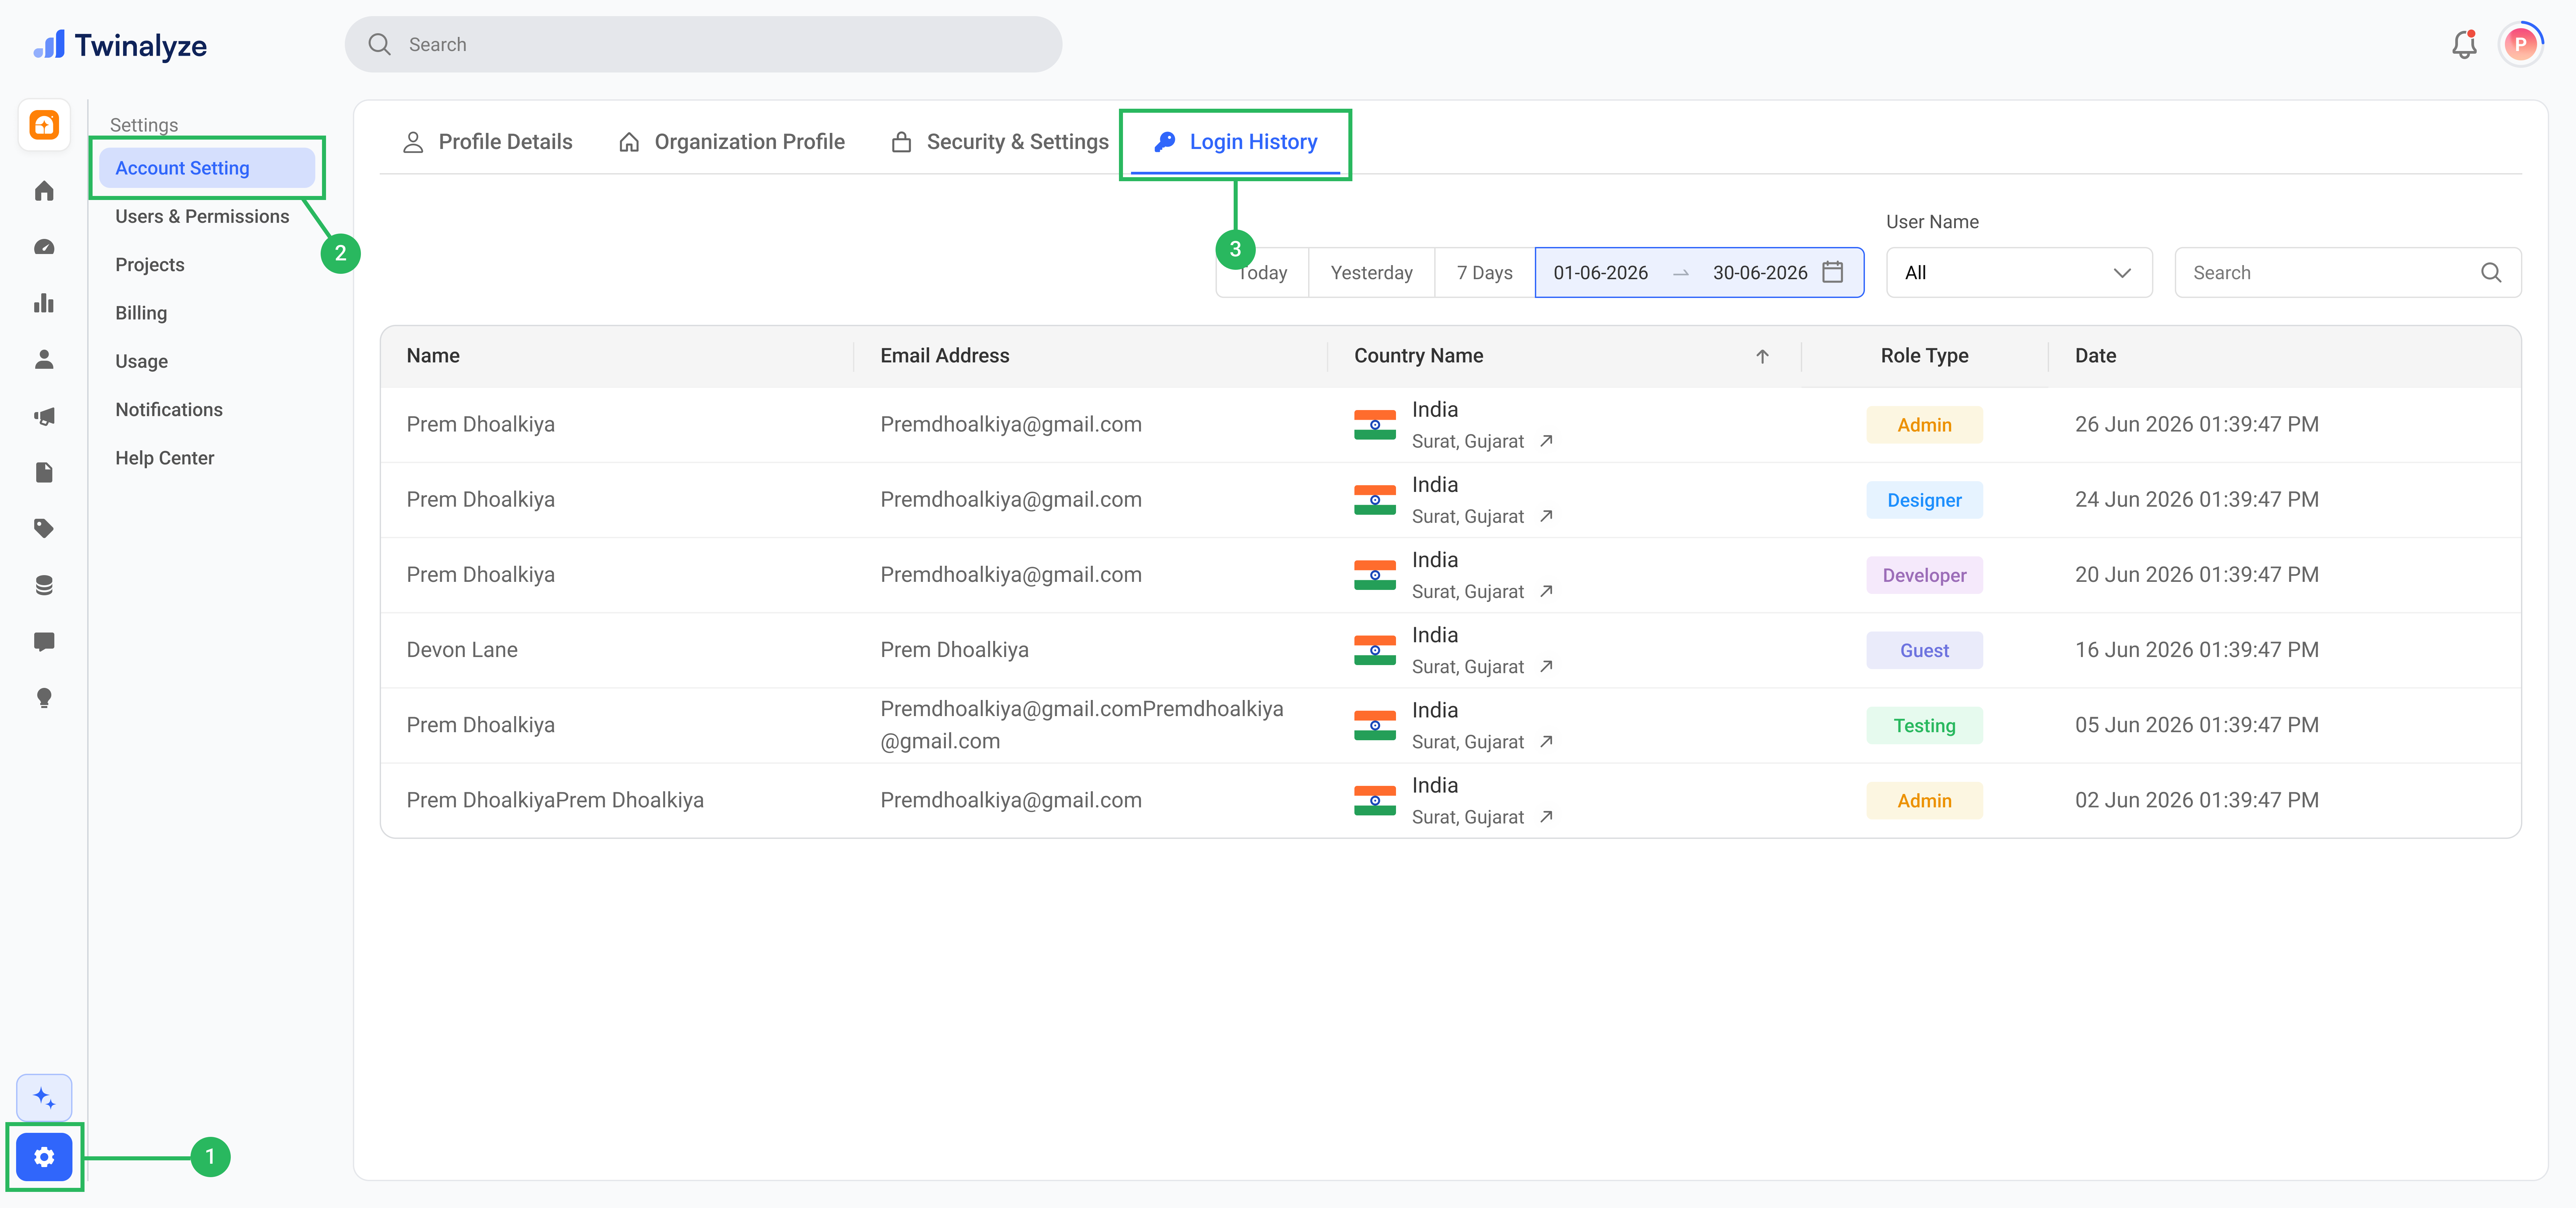Viewport: 2576px width, 1208px height.
Task: Expand the User Name dropdown showing All
Action: click(2019, 273)
